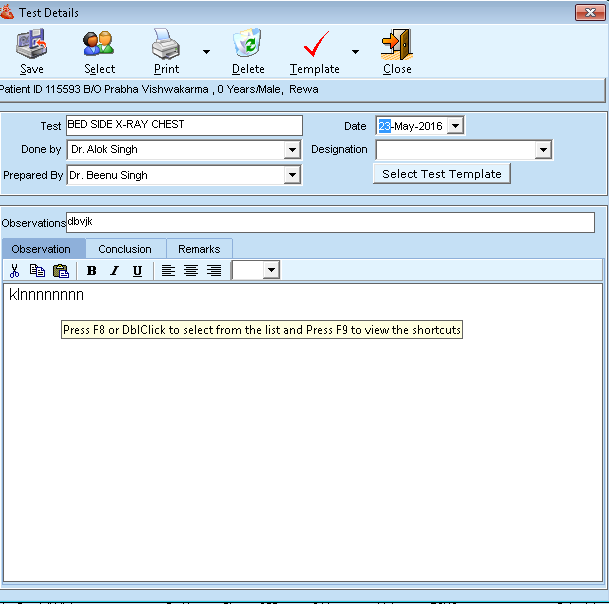The width and height of the screenshot is (609, 604).
Task: Expand the Designation combo box
Action: click(543, 150)
